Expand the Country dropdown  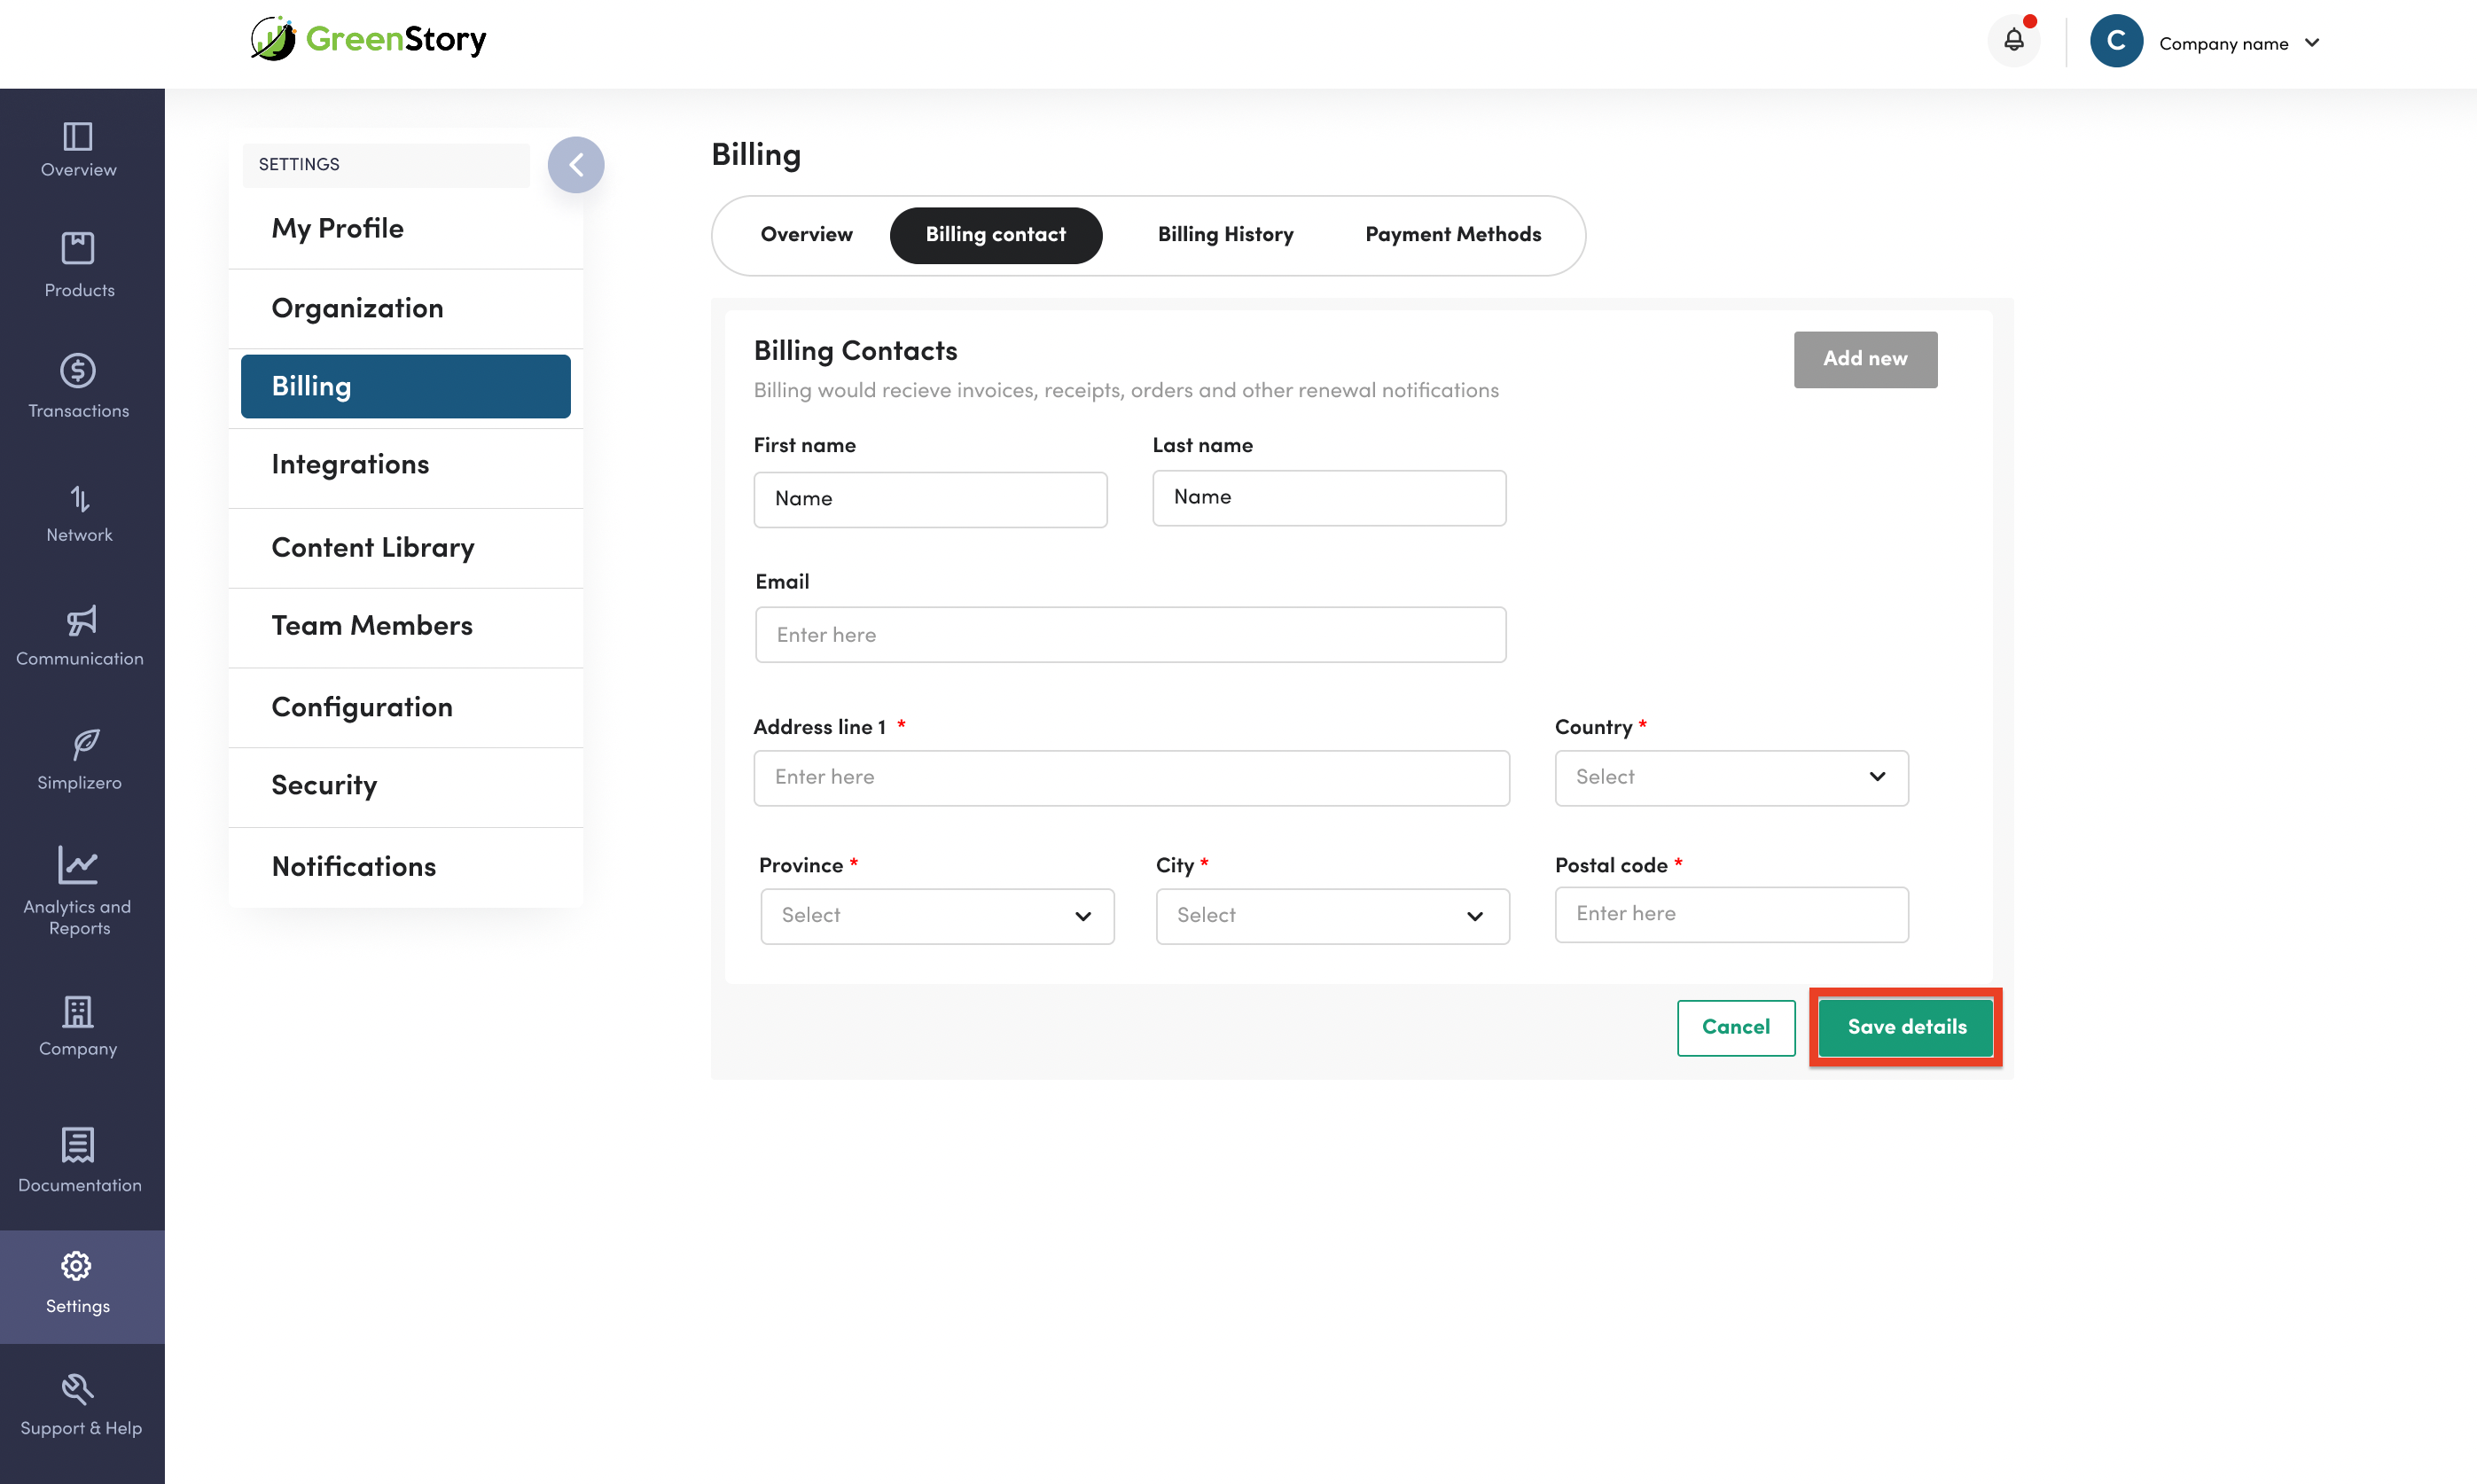pyautogui.click(x=1731, y=777)
